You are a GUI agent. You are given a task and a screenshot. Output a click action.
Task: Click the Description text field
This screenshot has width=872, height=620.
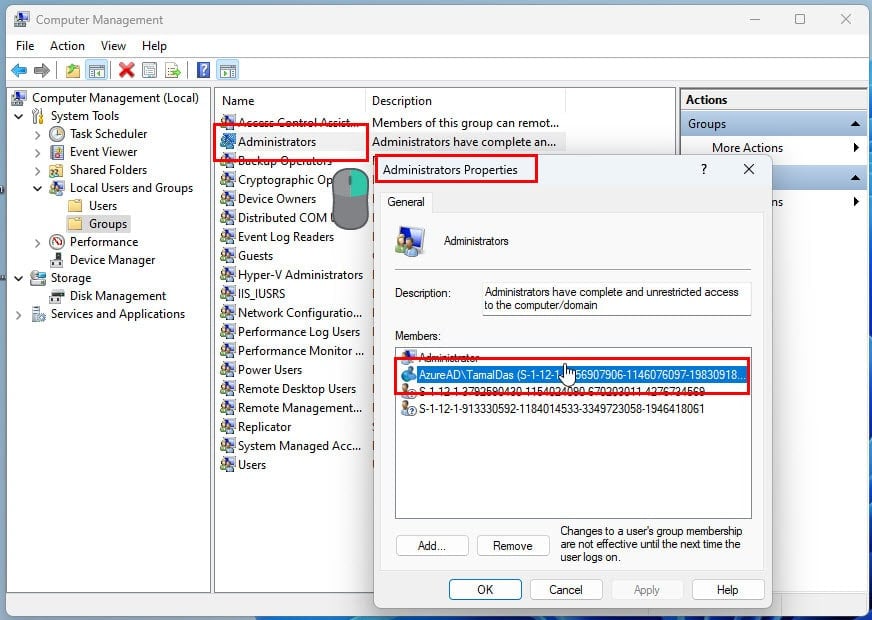(616, 299)
